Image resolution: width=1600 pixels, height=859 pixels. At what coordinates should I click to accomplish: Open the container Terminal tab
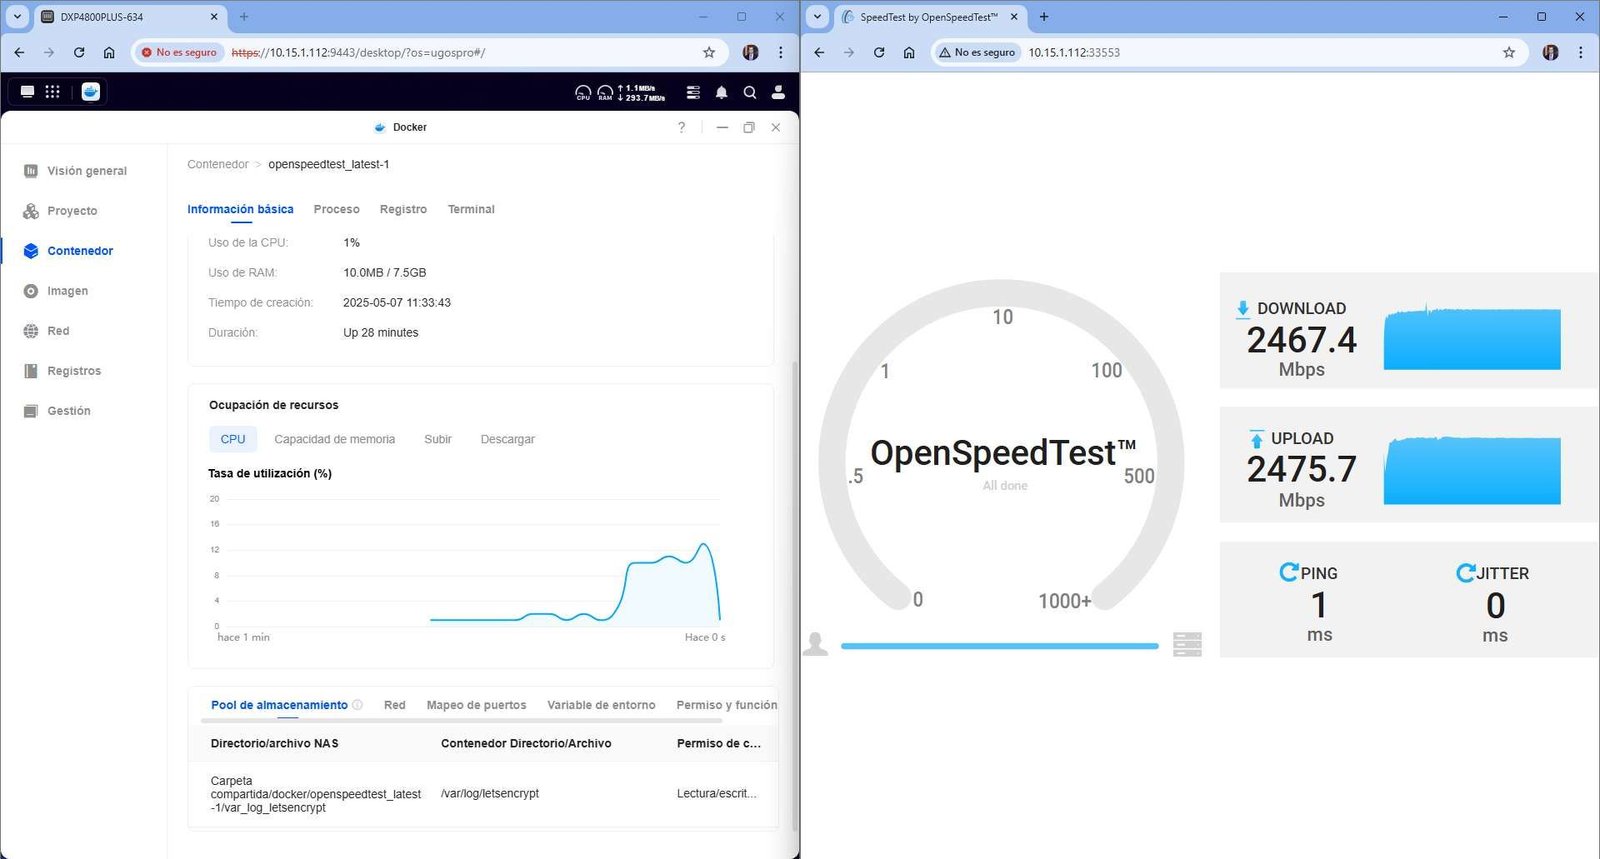(x=471, y=209)
